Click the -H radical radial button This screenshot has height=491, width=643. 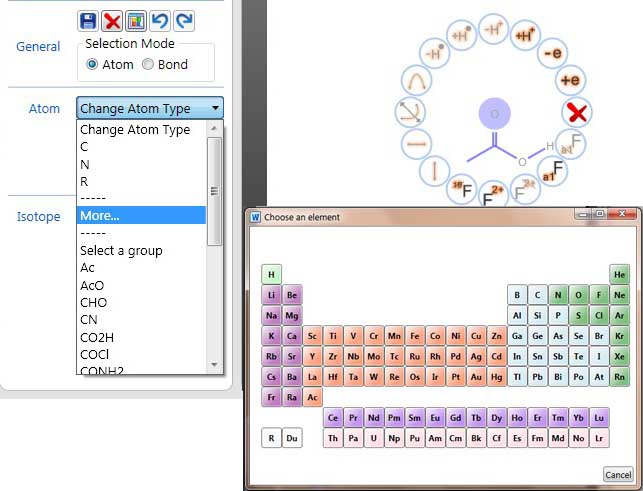click(x=435, y=53)
